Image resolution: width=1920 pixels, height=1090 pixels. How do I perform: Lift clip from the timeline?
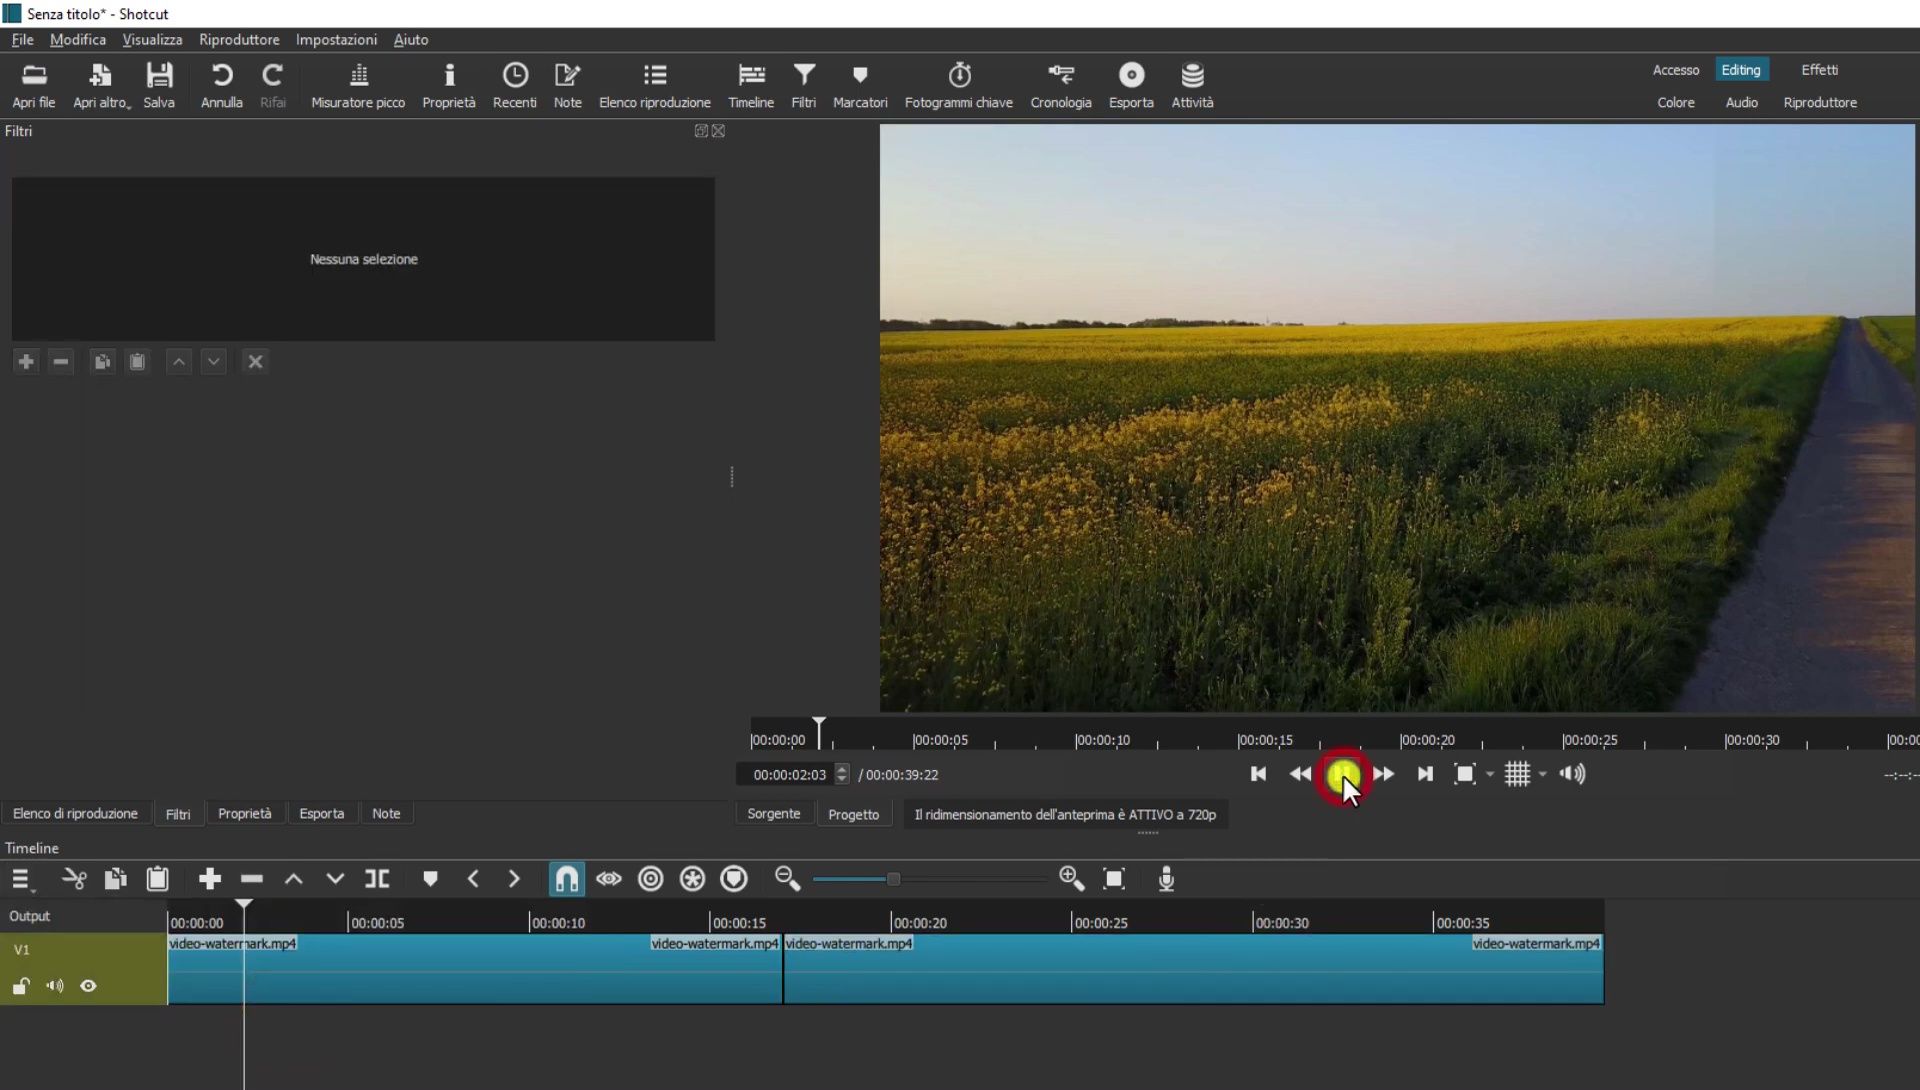(x=294, y=879)
